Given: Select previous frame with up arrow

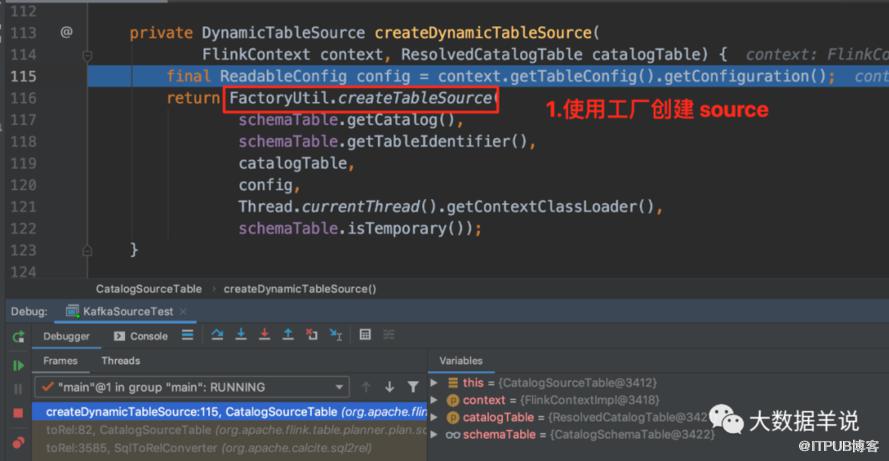Looking at the screenshot, I should (x=366, y=387).
